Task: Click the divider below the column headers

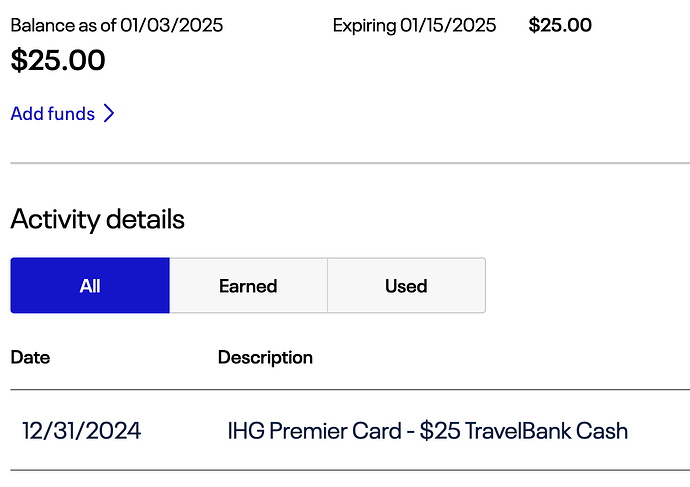Action: point(350,390)
